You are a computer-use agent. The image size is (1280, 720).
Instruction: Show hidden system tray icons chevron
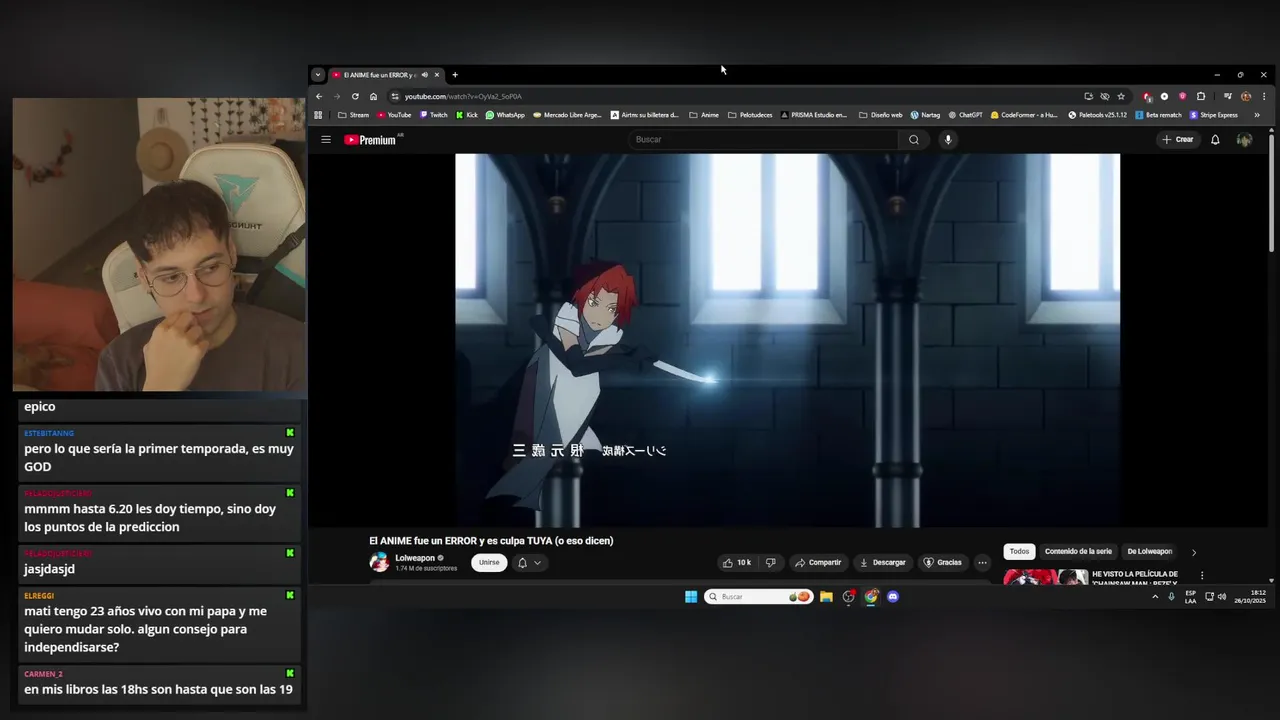(x=1155, y=597)
